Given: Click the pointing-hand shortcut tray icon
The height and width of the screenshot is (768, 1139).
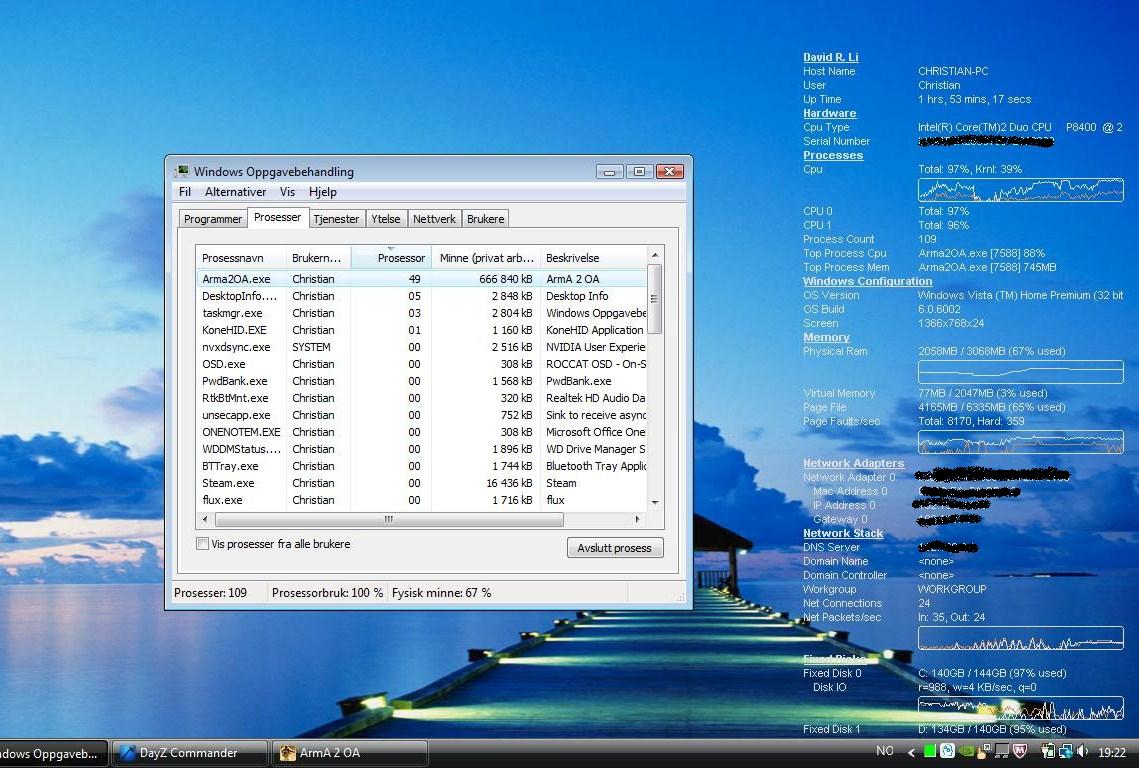Looking at the screenshot, I should pos(984,752).
